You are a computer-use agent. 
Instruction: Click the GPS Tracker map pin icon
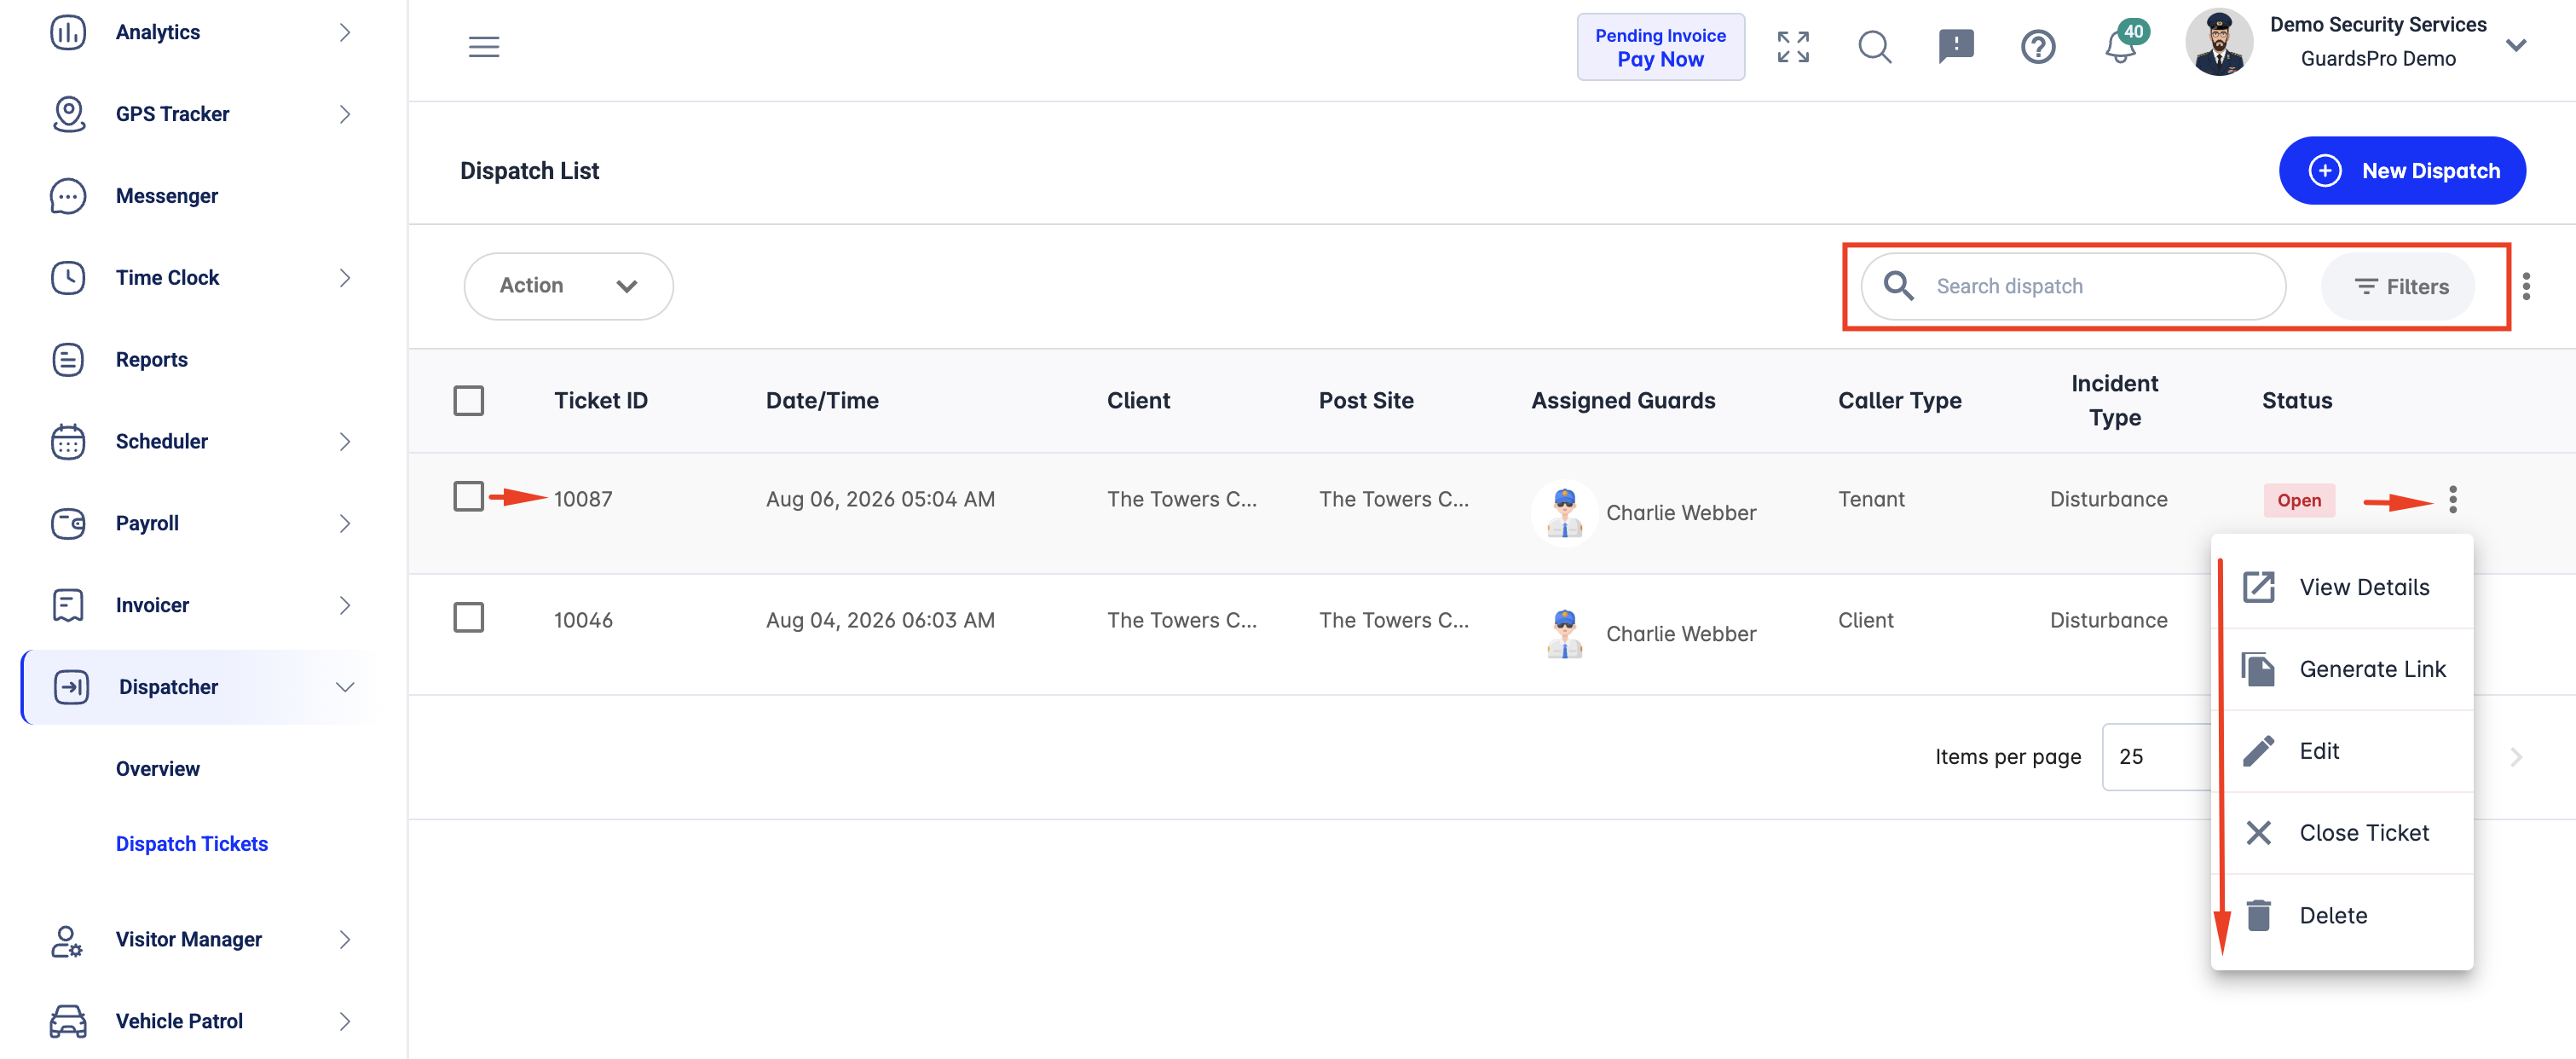68,114
